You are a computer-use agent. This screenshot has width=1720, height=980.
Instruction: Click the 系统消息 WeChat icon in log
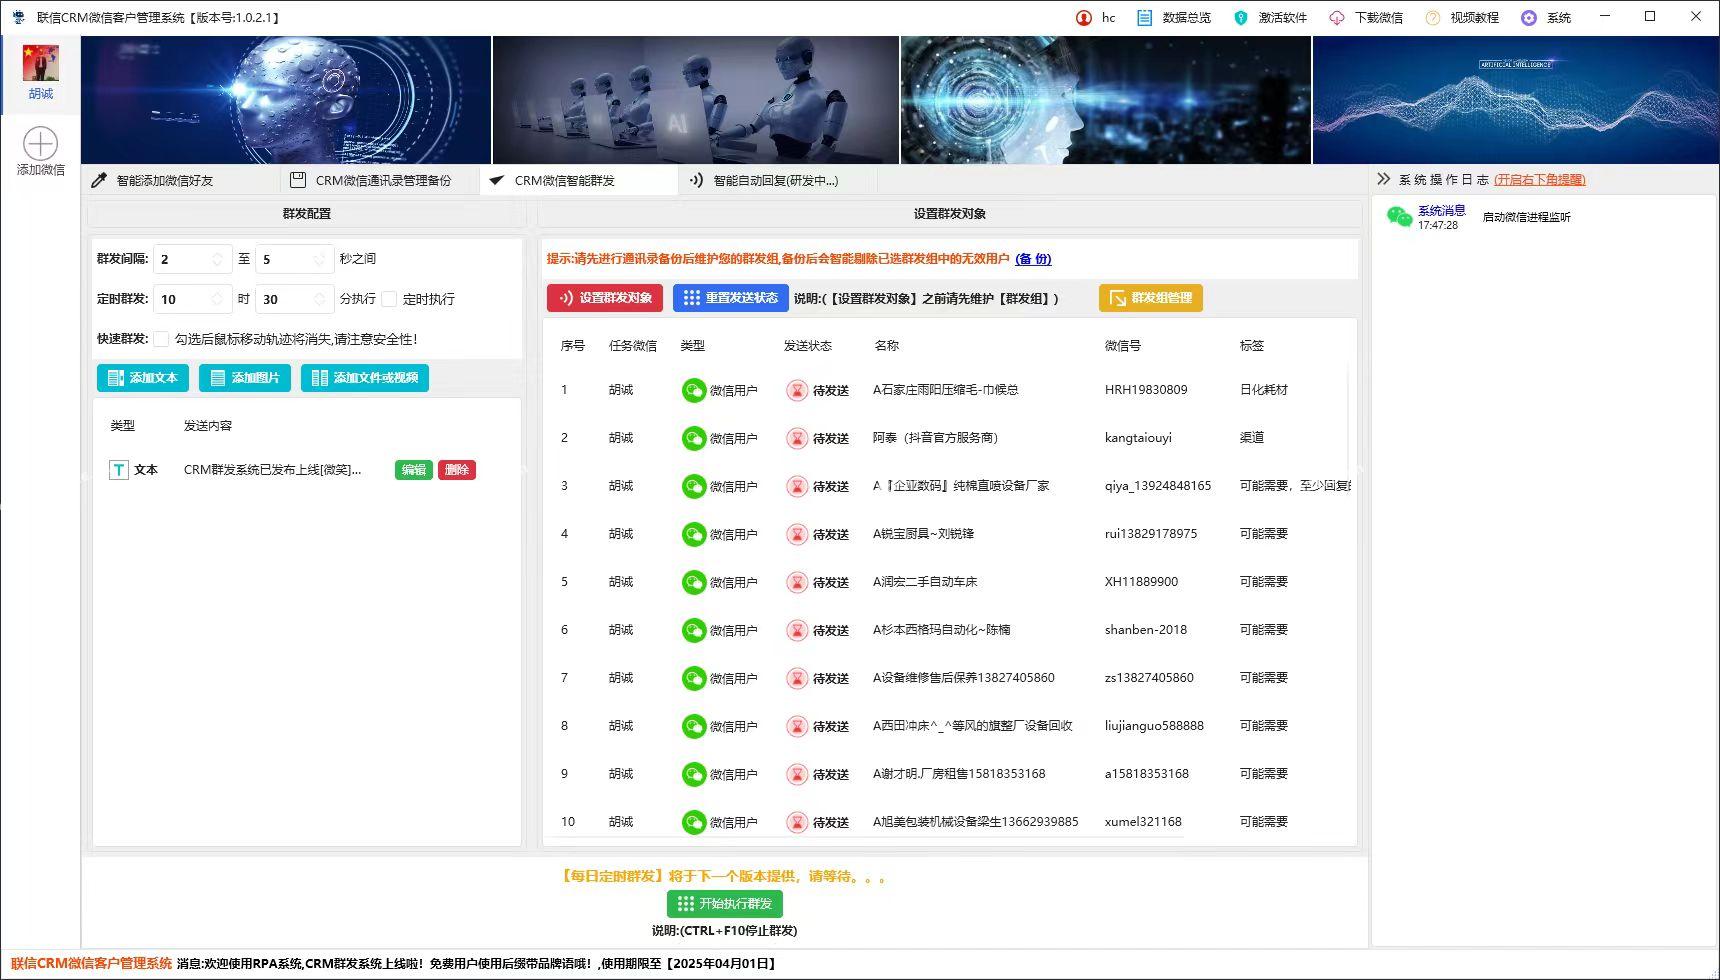click(x=1399, y=217)
